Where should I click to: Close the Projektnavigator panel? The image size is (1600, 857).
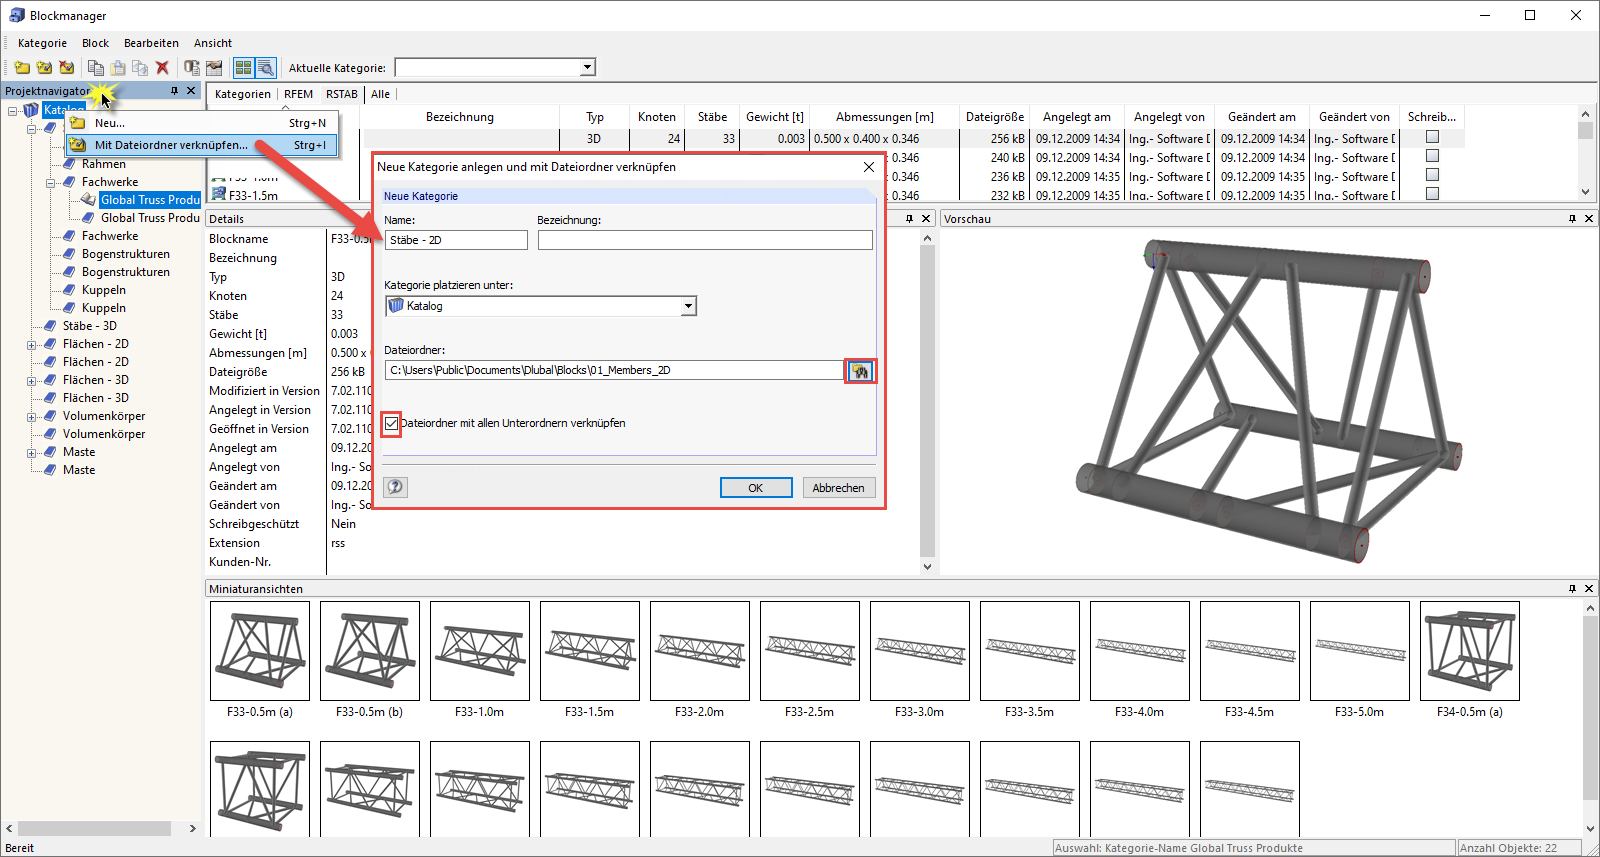click(x=191, y=91)
